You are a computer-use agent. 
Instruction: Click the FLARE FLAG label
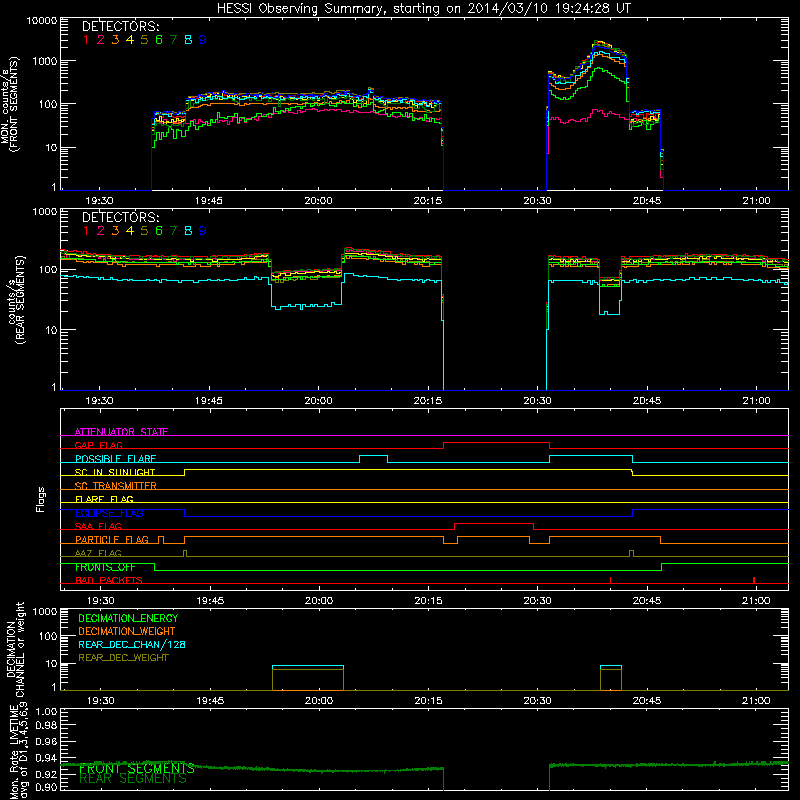point(104,499)
